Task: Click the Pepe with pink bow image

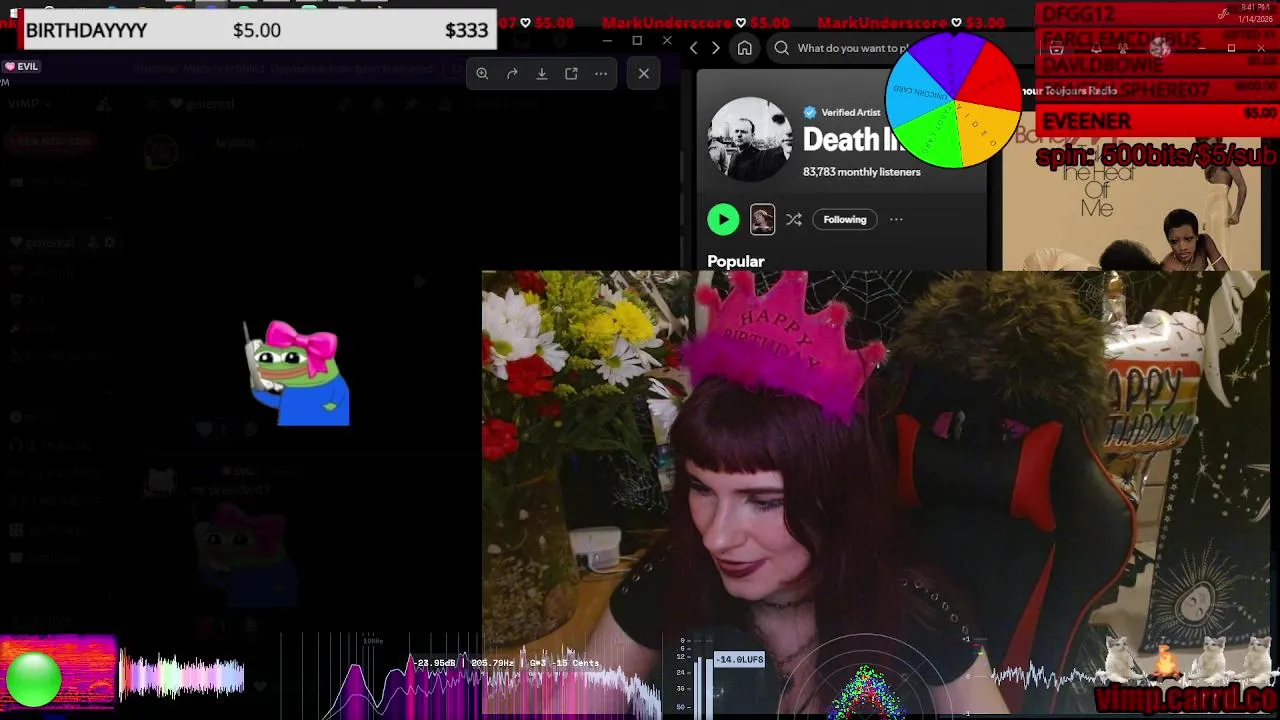Action: (297, 373)
